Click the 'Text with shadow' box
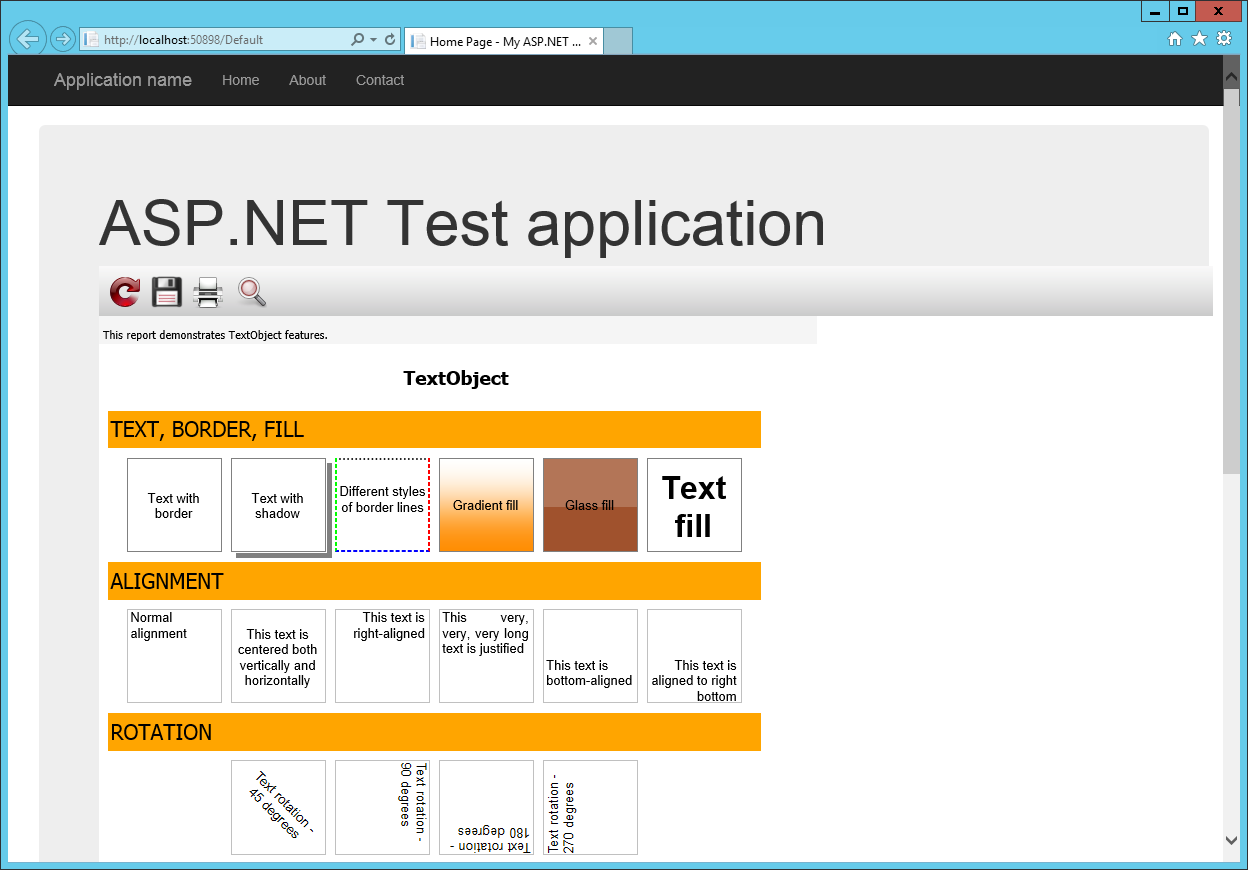Image resolution: width=1248 pixels, height=870 pixels. [278, 505]
